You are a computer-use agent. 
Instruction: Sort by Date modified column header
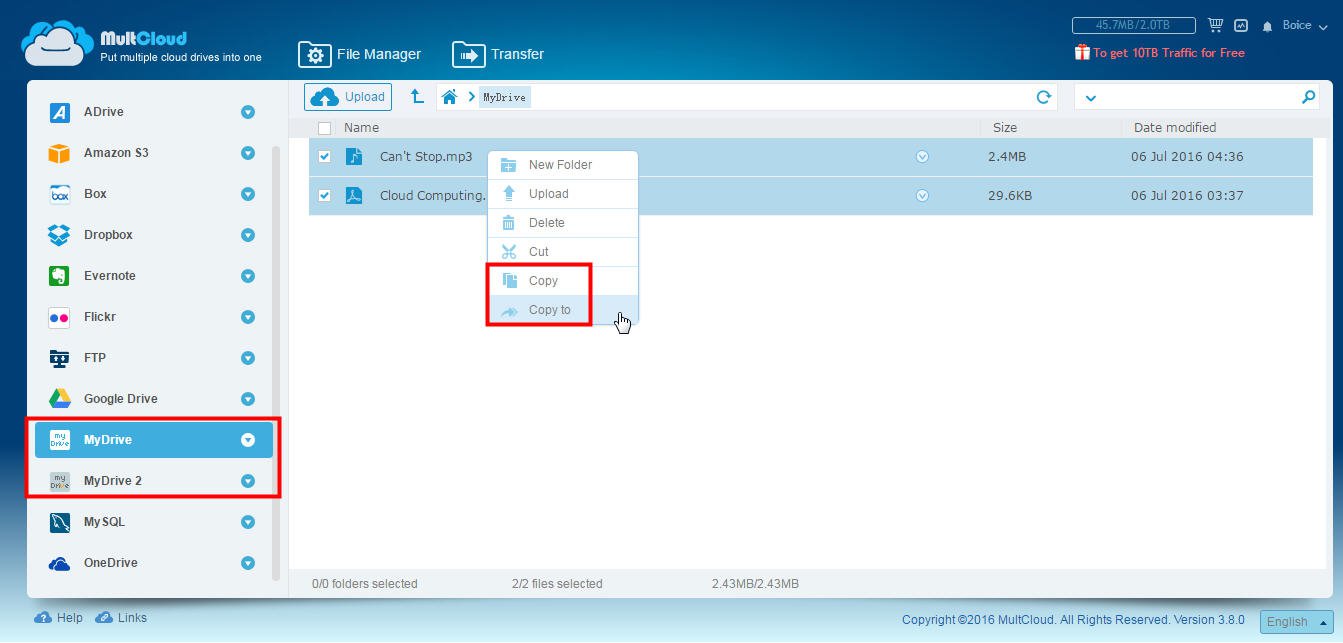tap(1175, 128)
